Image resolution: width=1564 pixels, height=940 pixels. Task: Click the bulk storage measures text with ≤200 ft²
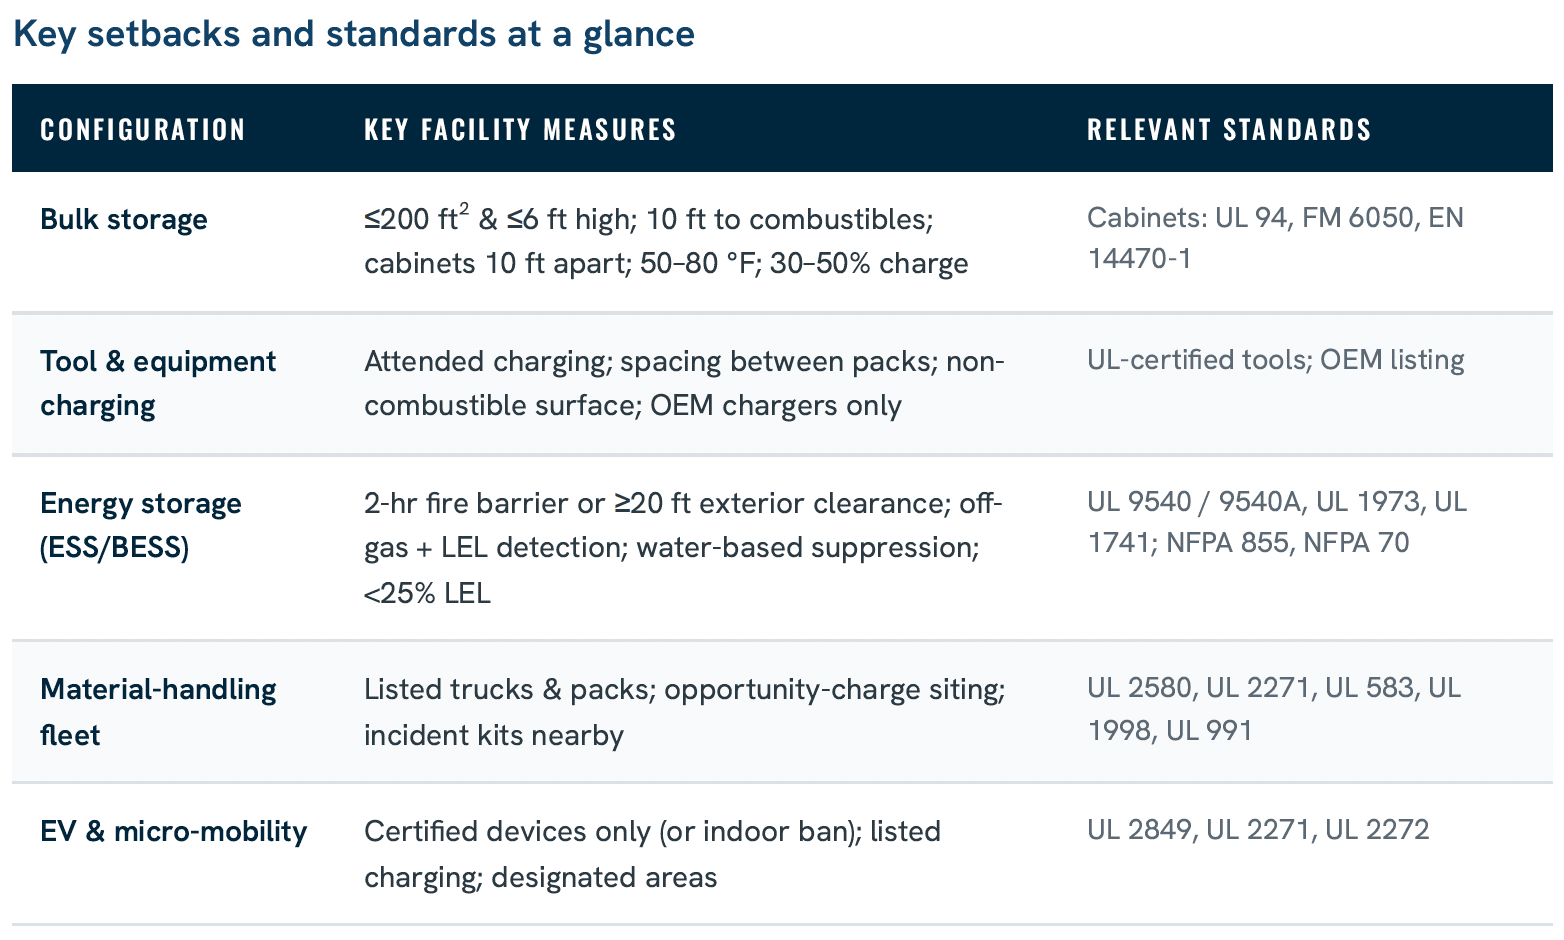point(666,241)
